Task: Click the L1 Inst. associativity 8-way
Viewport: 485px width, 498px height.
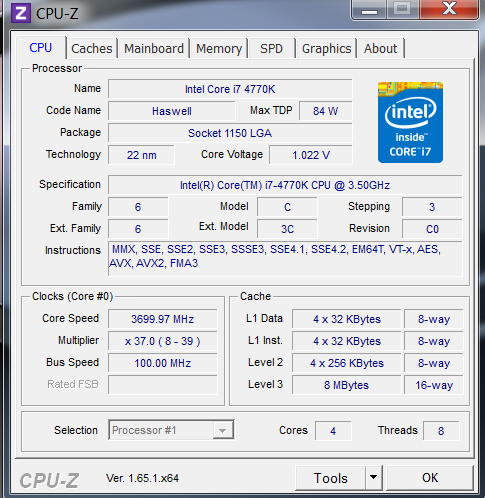Action: [x=434, y=341]
